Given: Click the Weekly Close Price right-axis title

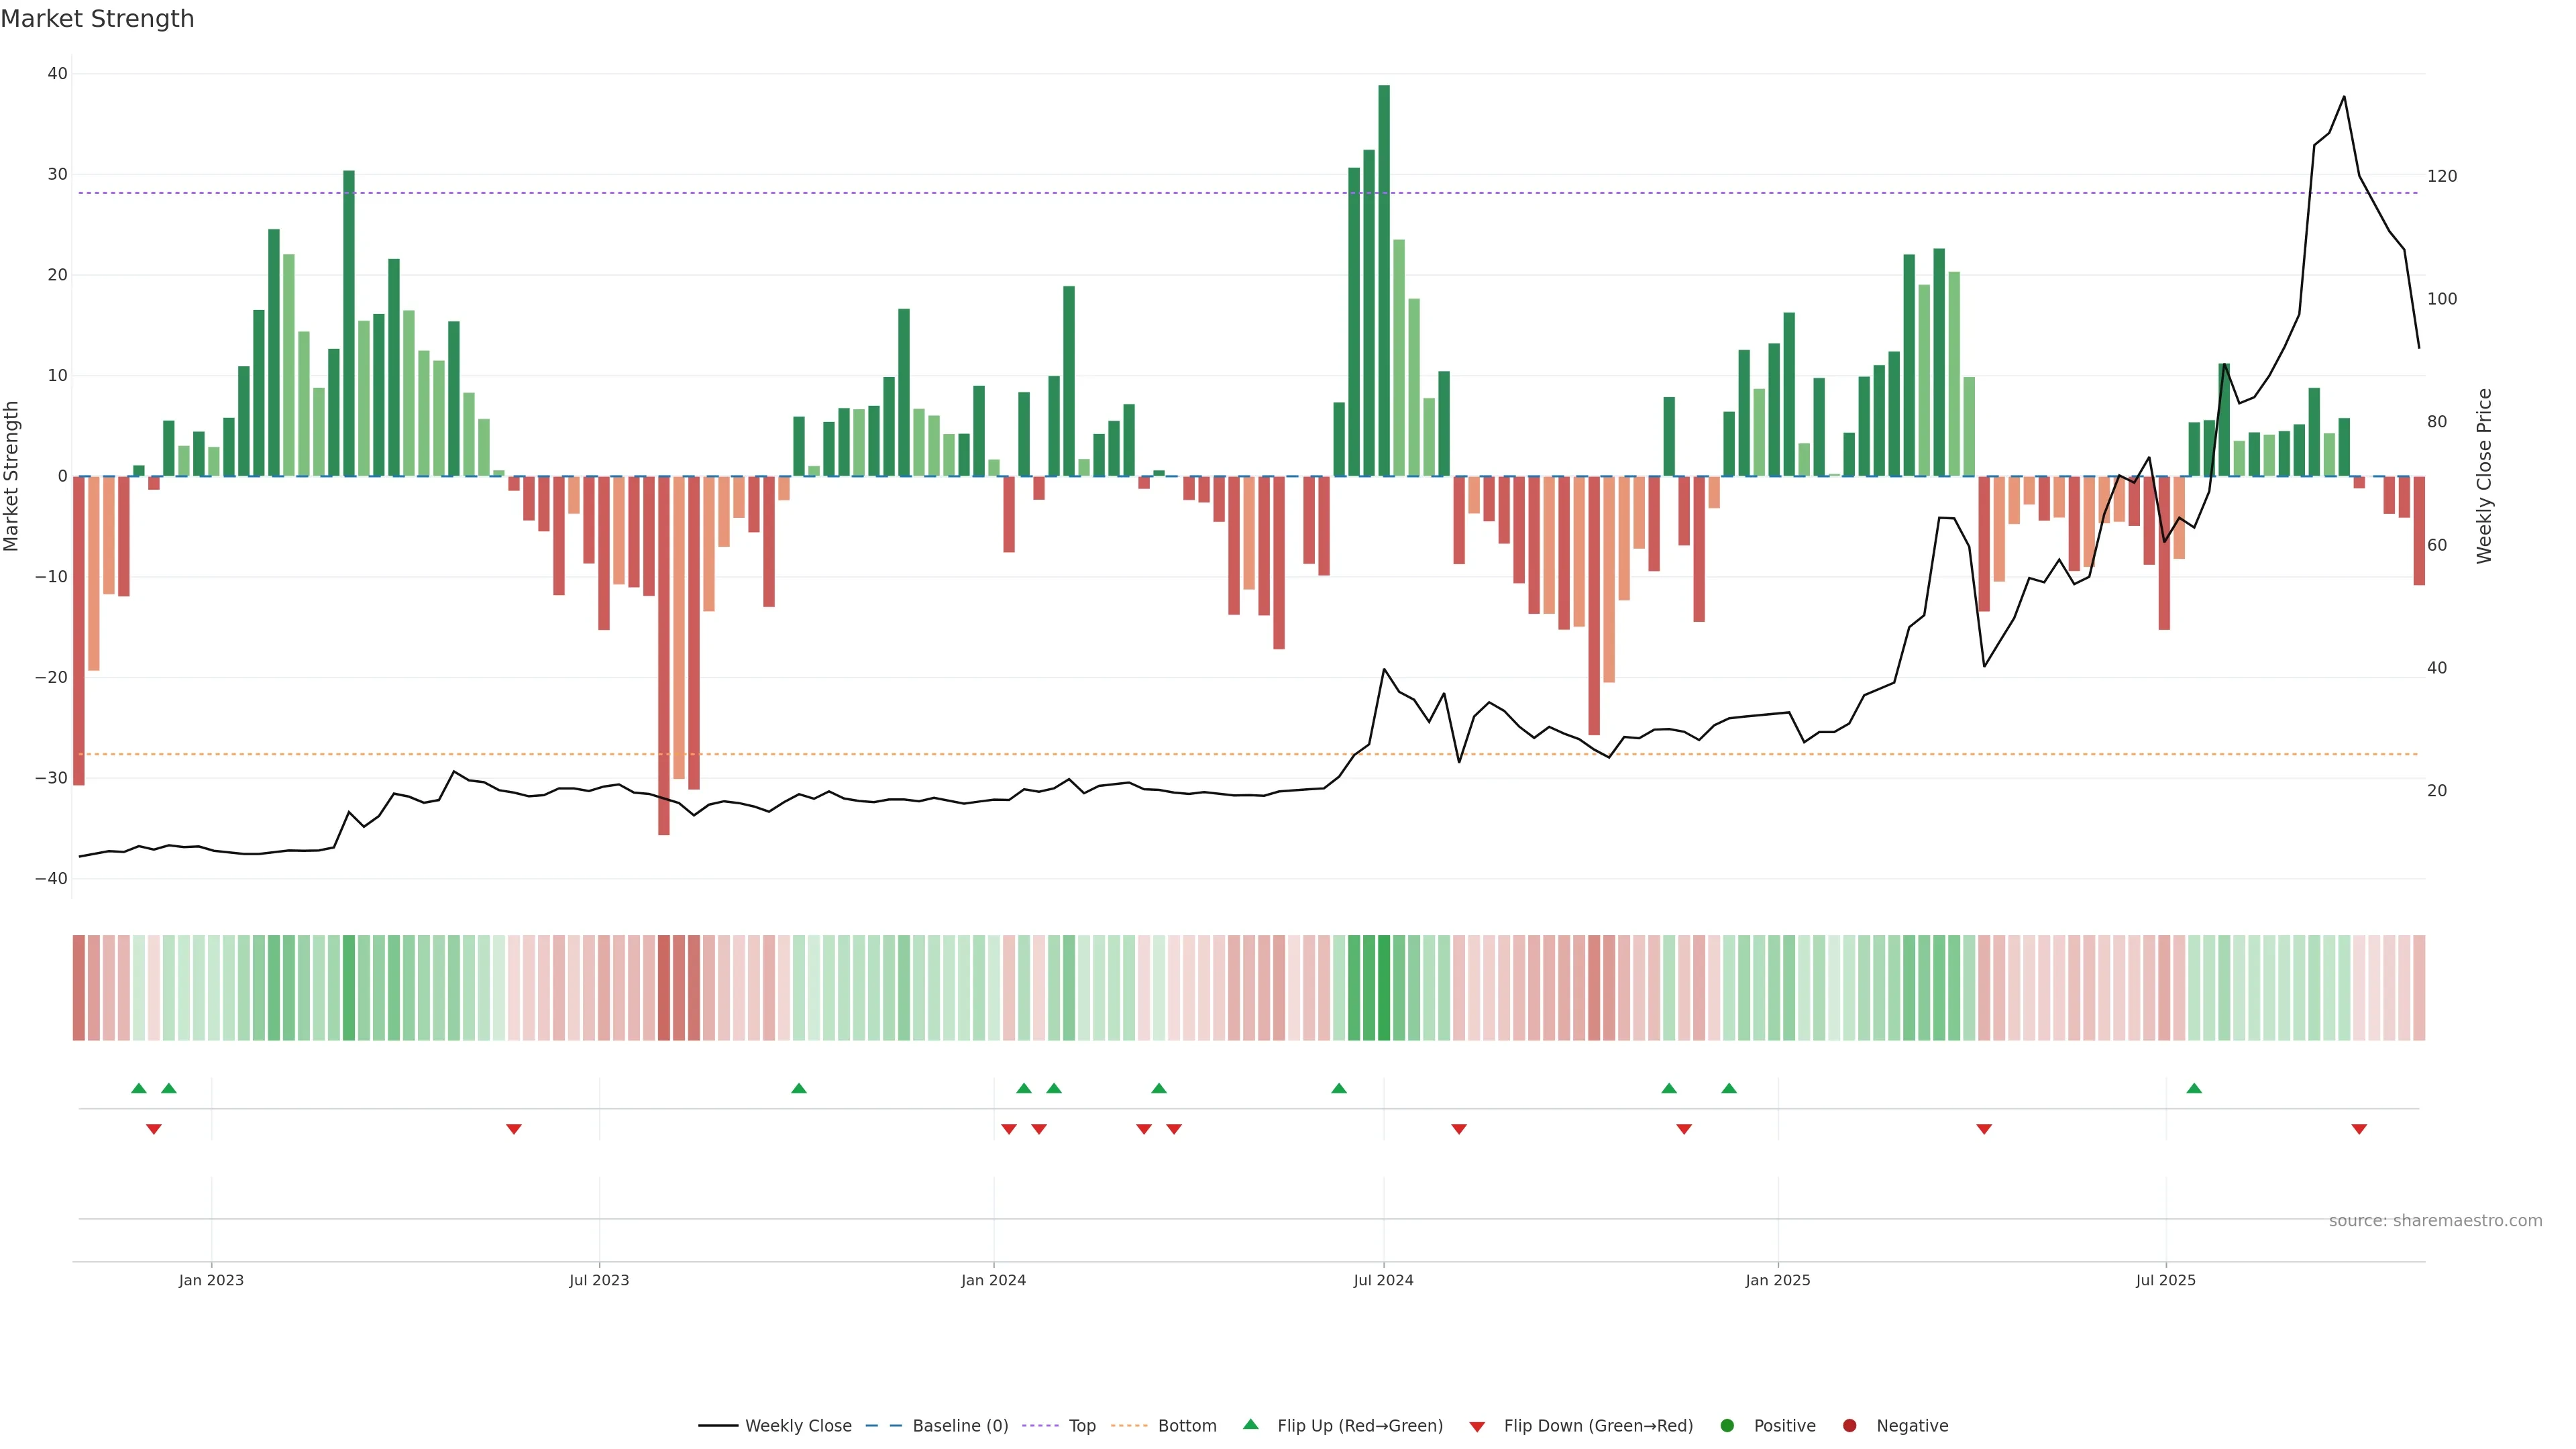Looking at the screenshot, I should pos(2484,476).
